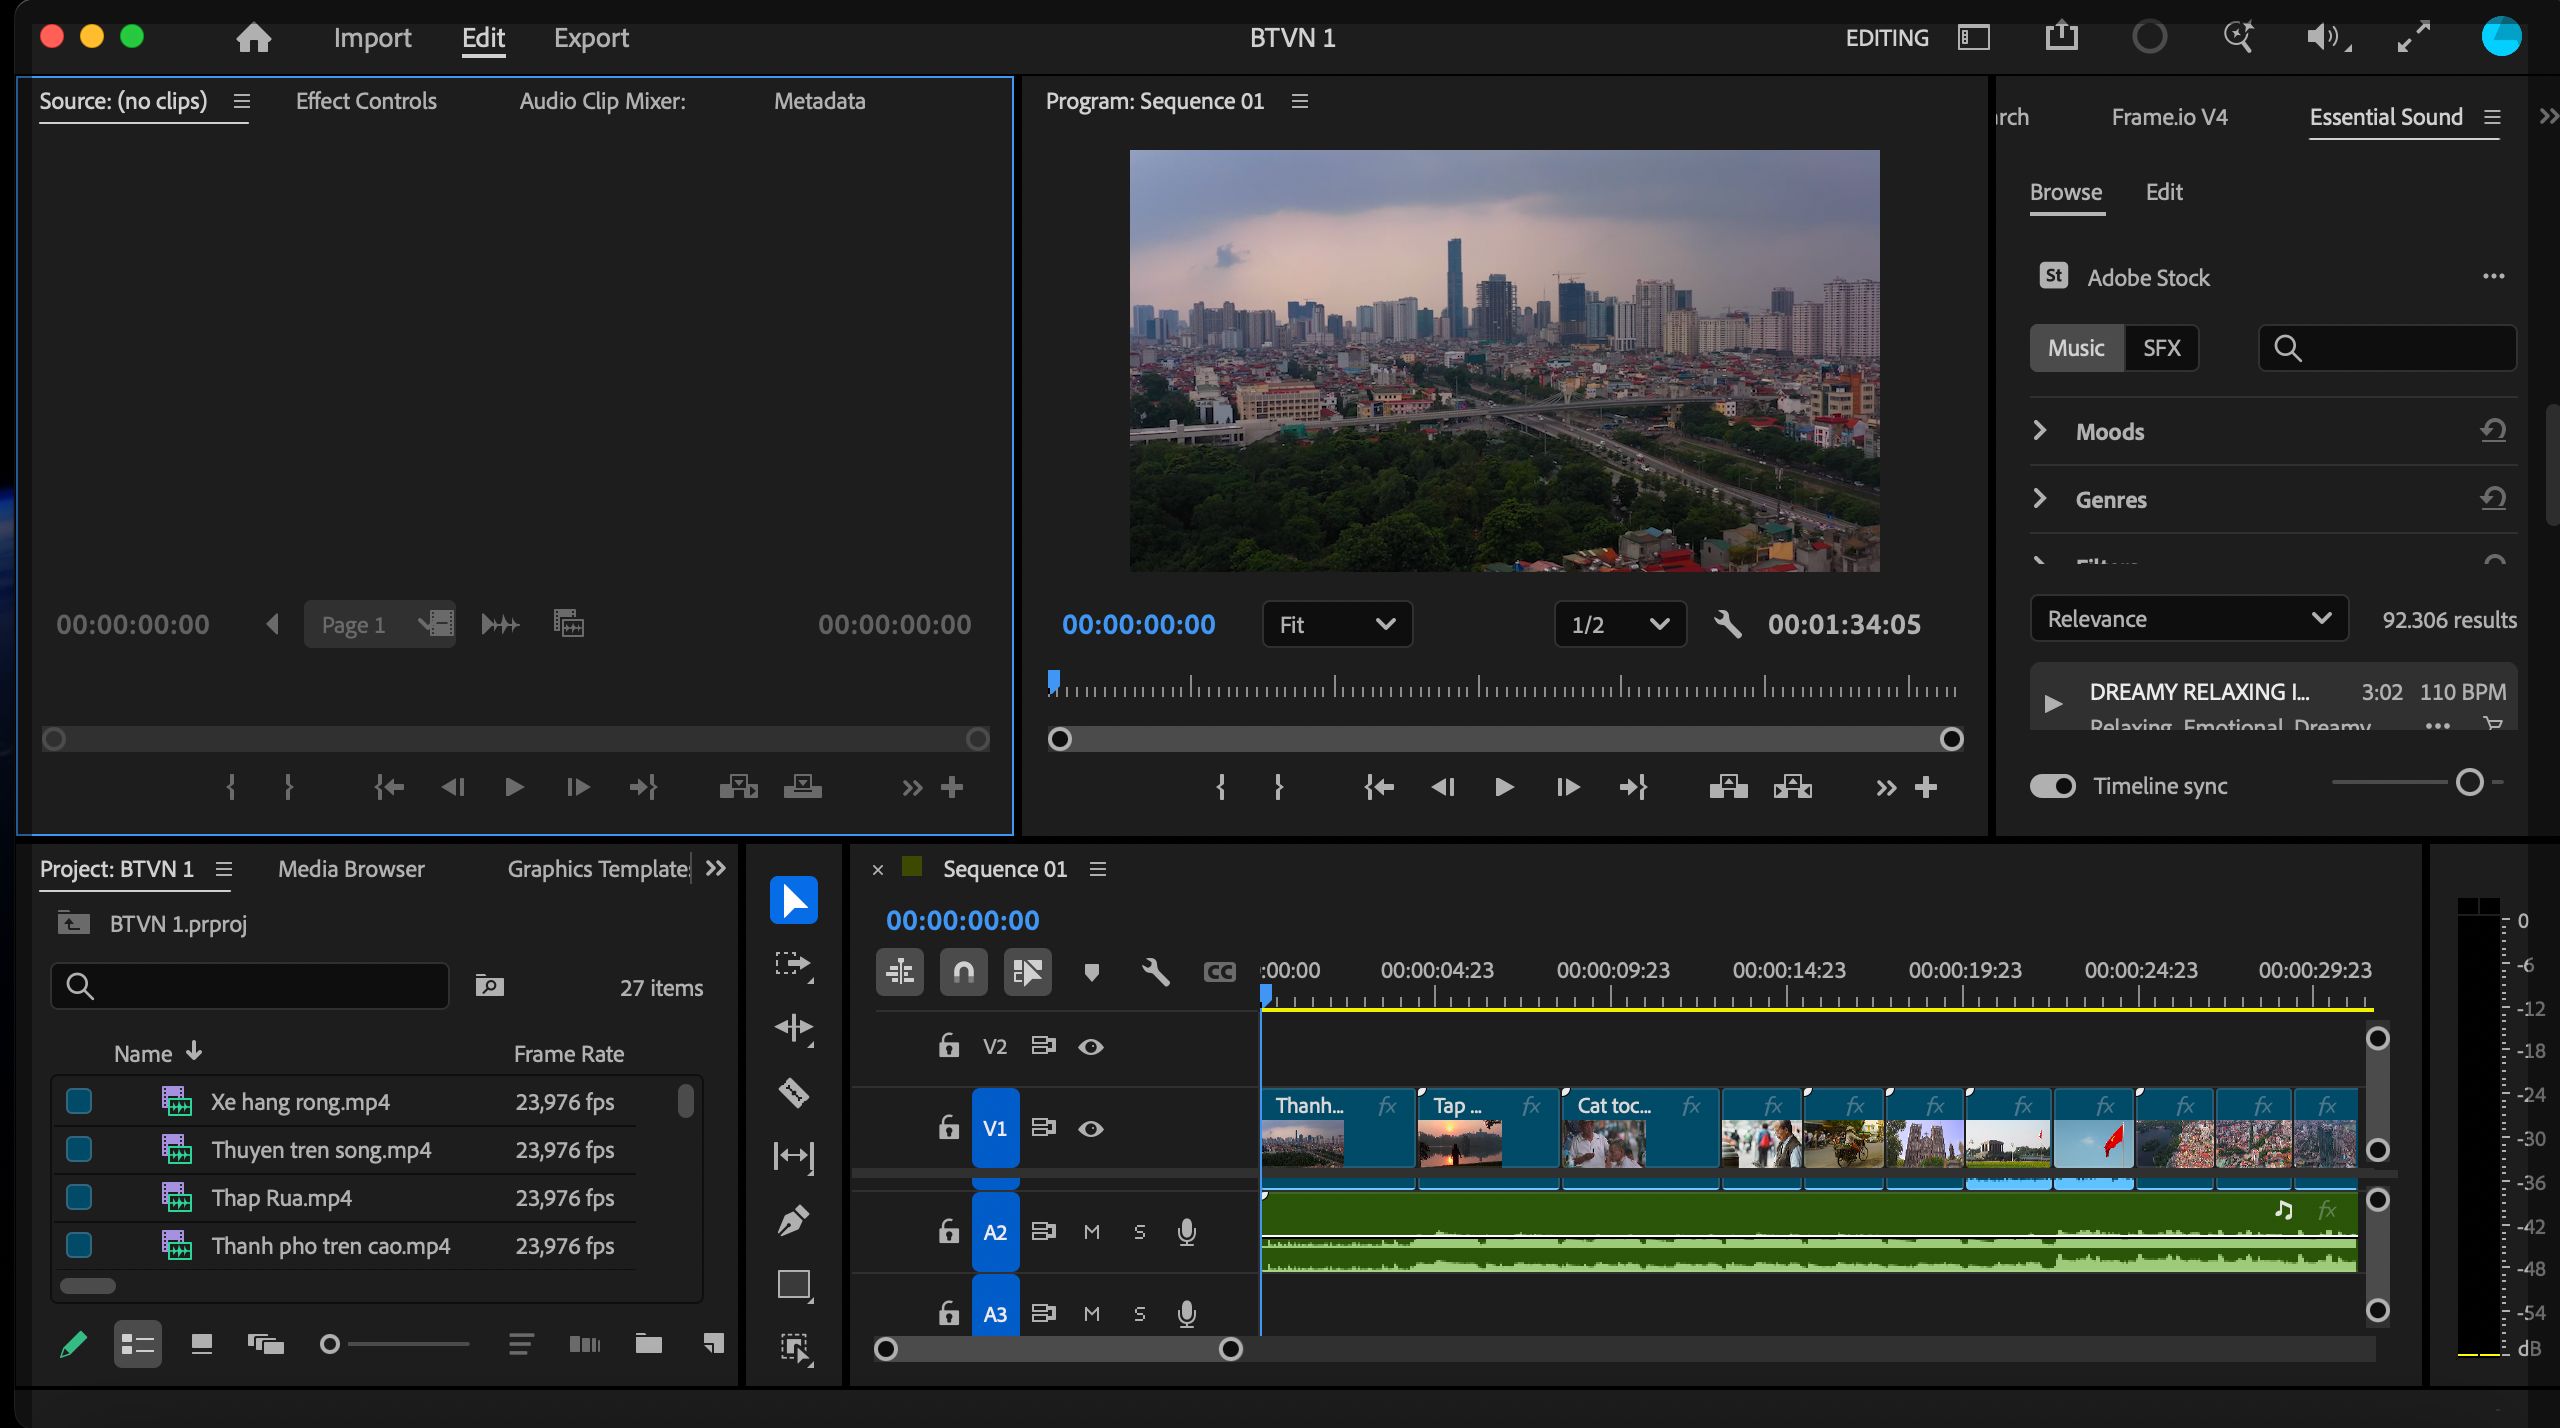The width and height of the screenshot is (2560, 1428).
Task: Select the Slip tool
Action: click(x=794, y=1156)
